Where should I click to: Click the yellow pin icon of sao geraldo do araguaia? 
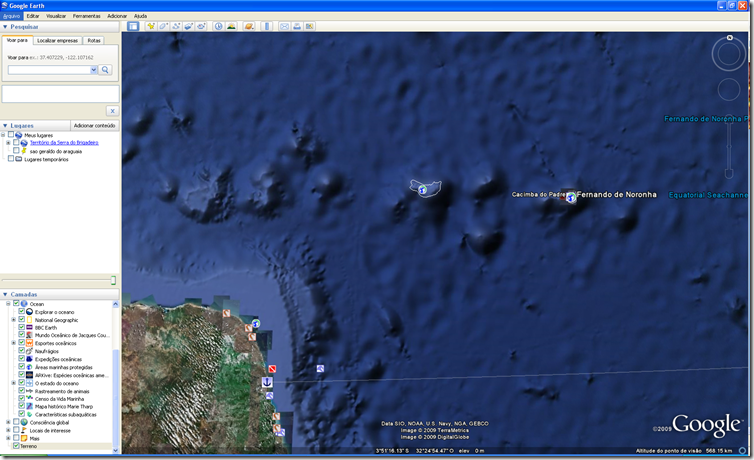coord(24,151)
